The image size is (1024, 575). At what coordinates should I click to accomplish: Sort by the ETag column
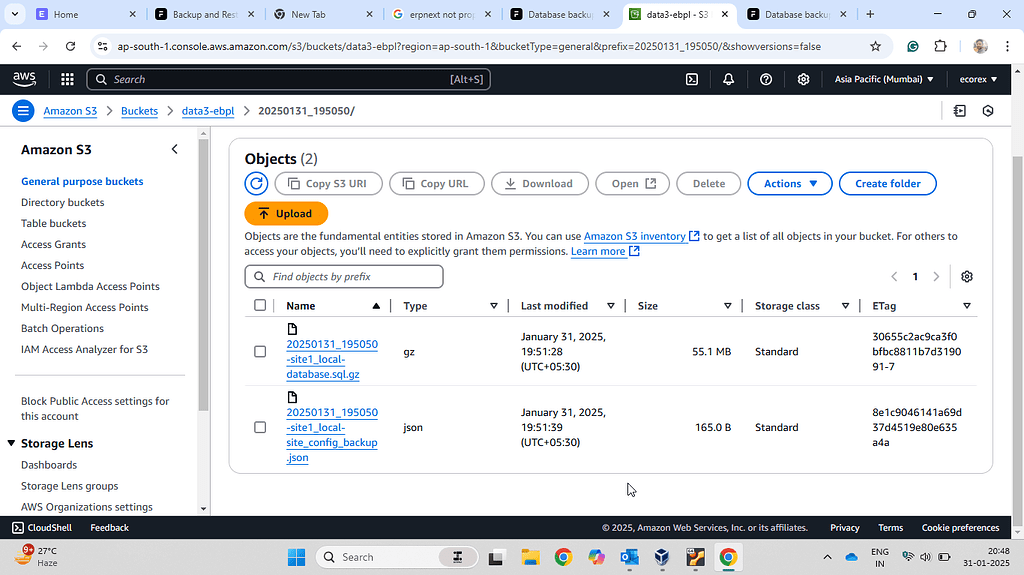[x=967, y=306]
